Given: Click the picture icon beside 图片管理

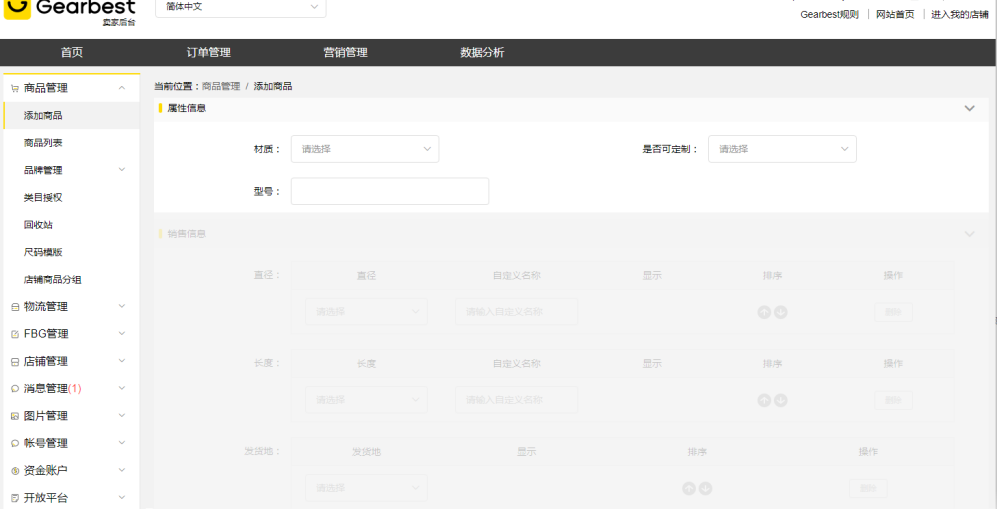Looking at the screenshot, I should (x=15, y=416).
